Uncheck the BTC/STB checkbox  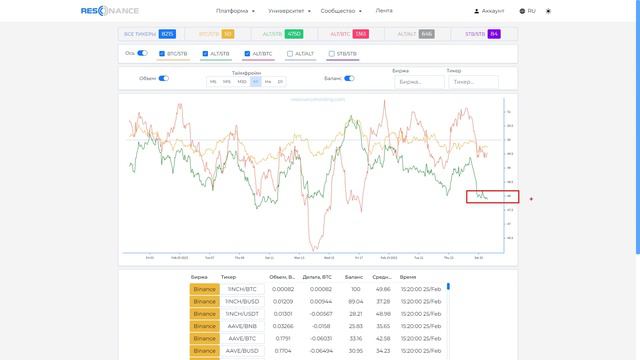click(162, 53)
